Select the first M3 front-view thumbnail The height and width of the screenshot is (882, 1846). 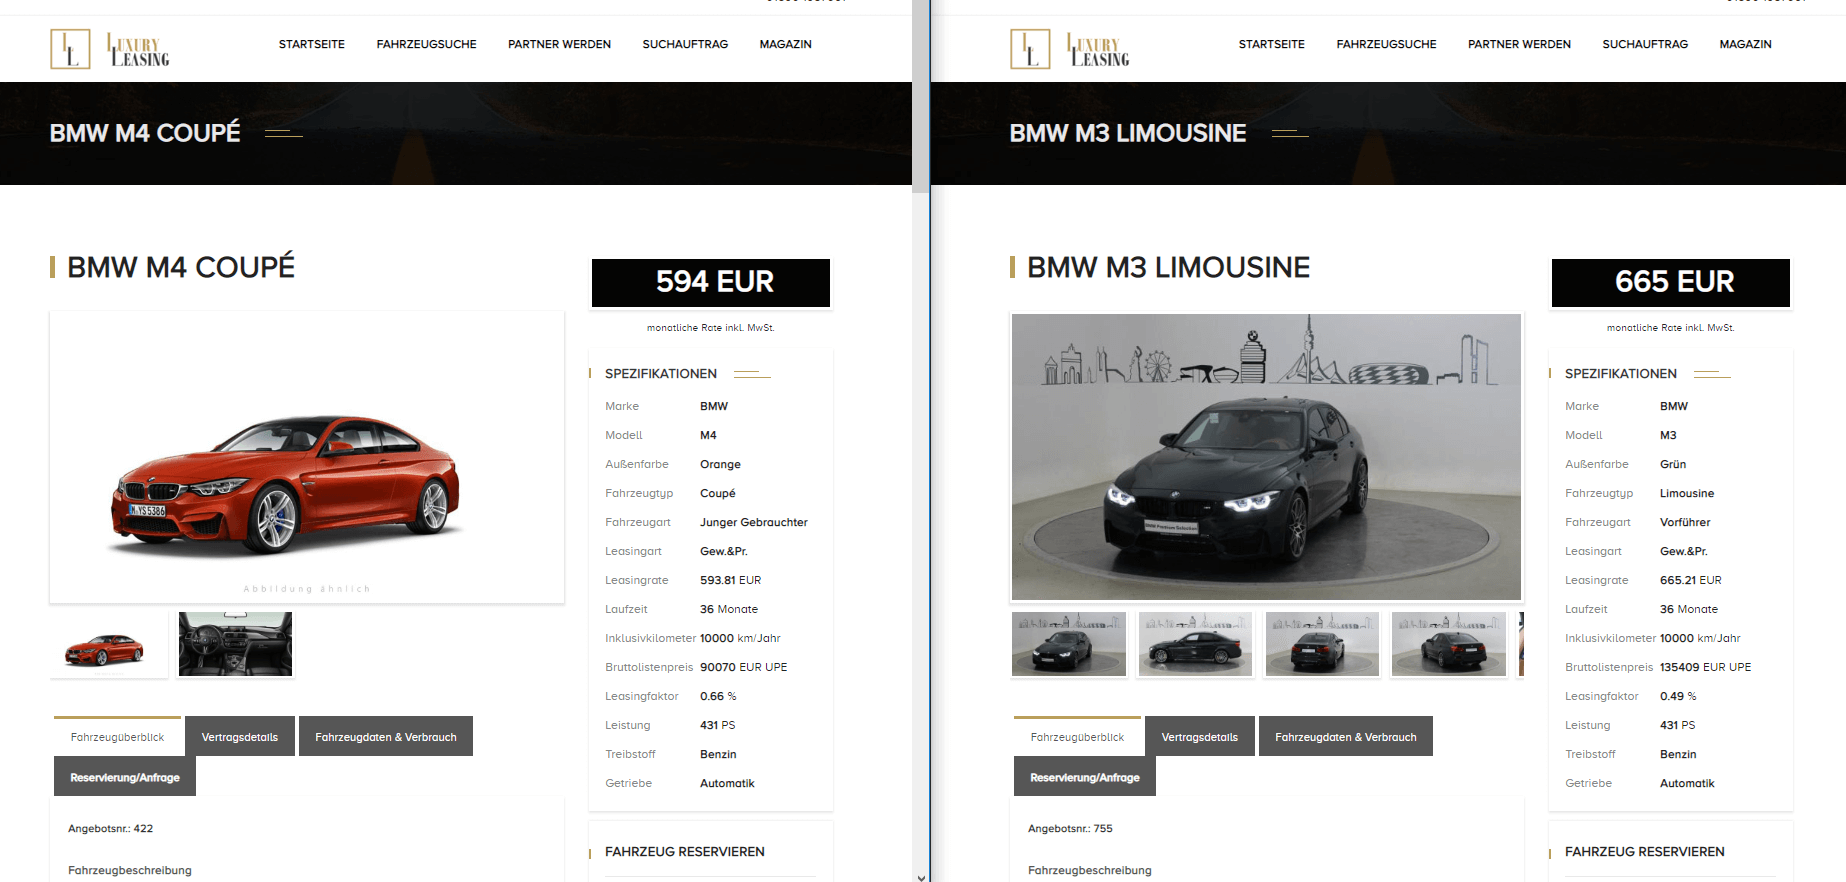tap(1069, 645)
